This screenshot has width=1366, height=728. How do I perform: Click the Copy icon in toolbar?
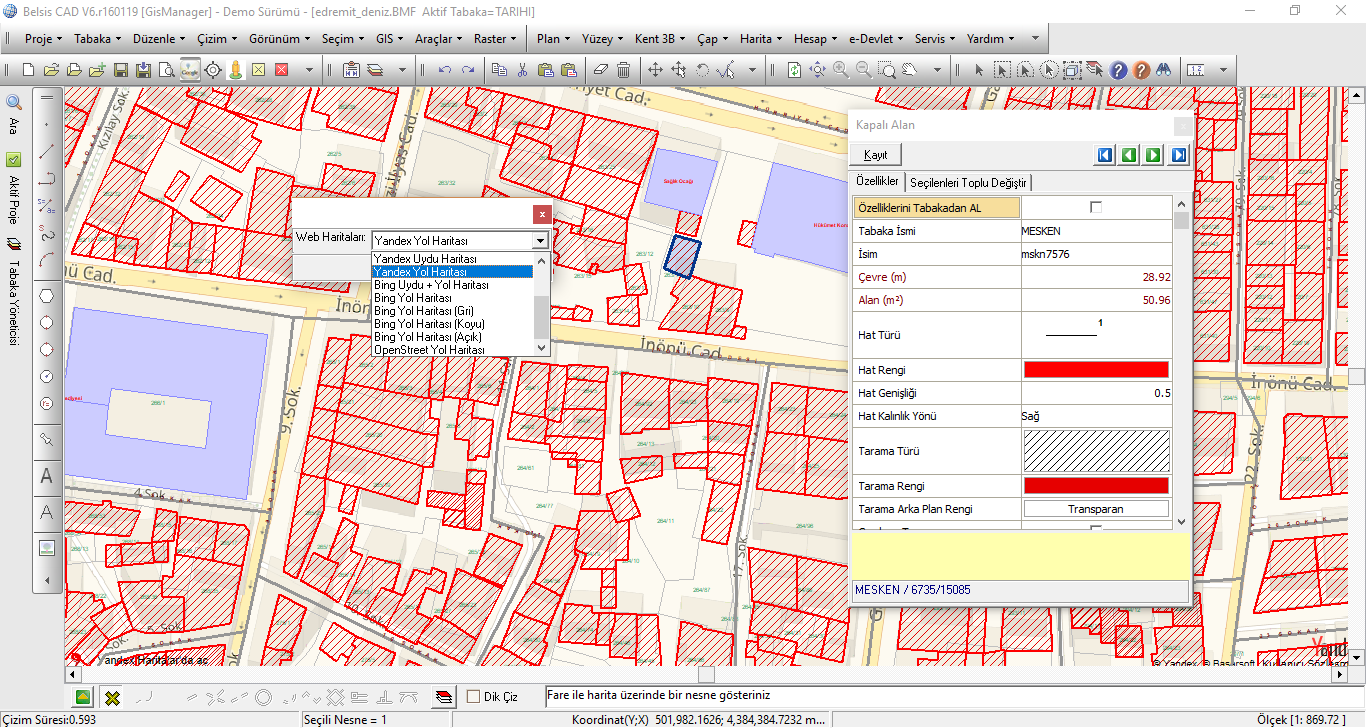pos(498,70)
